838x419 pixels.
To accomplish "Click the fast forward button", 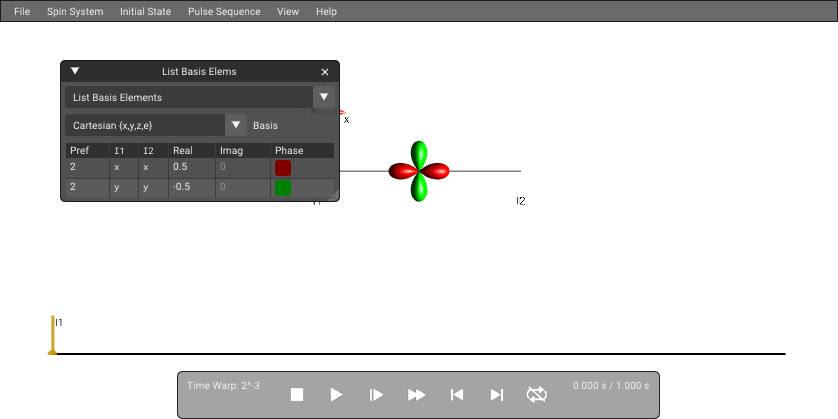I will 416,395.
